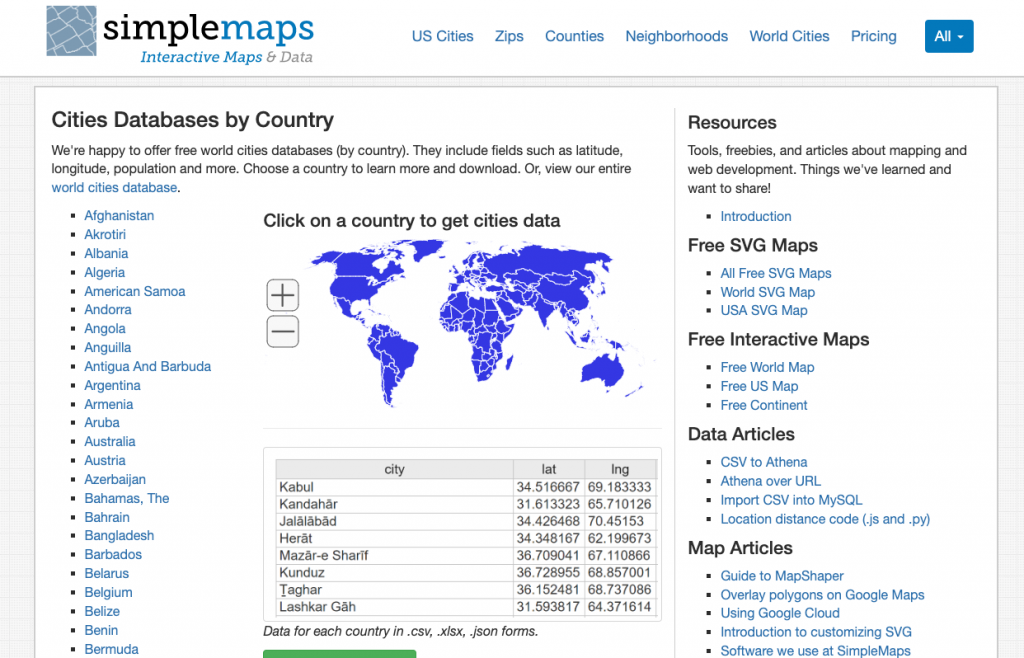Open US Cities navigation item
Image resolution: width=1024 pixels, height=658 pixels.
(x=442, y=37)
